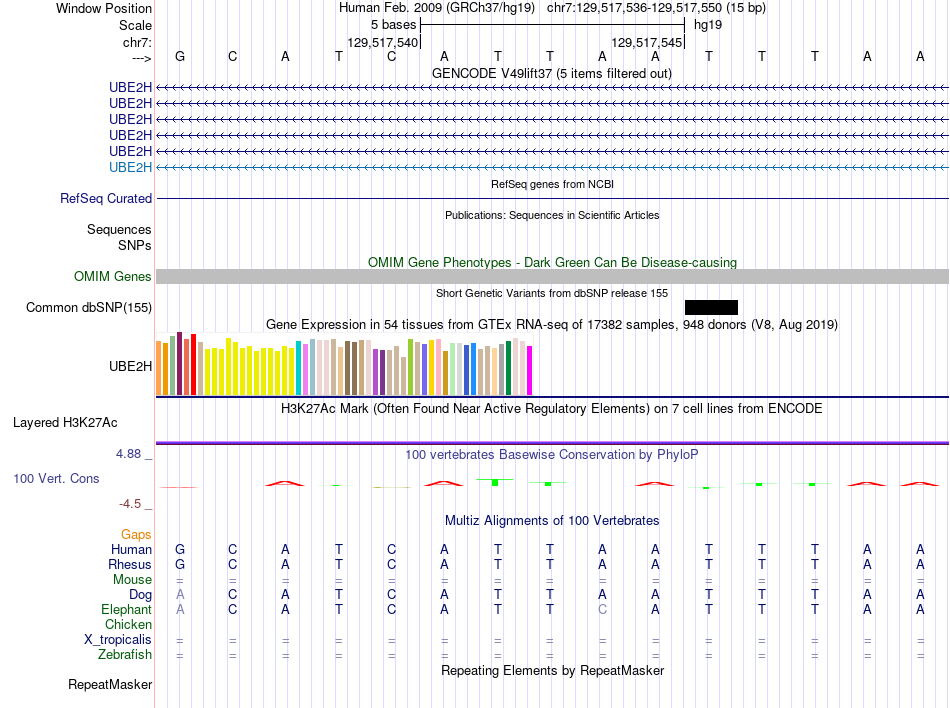Click the 4.88 PhyloP upper axis value
The height and width of the screenshot is (708, 950).
(x=128, y=454)
